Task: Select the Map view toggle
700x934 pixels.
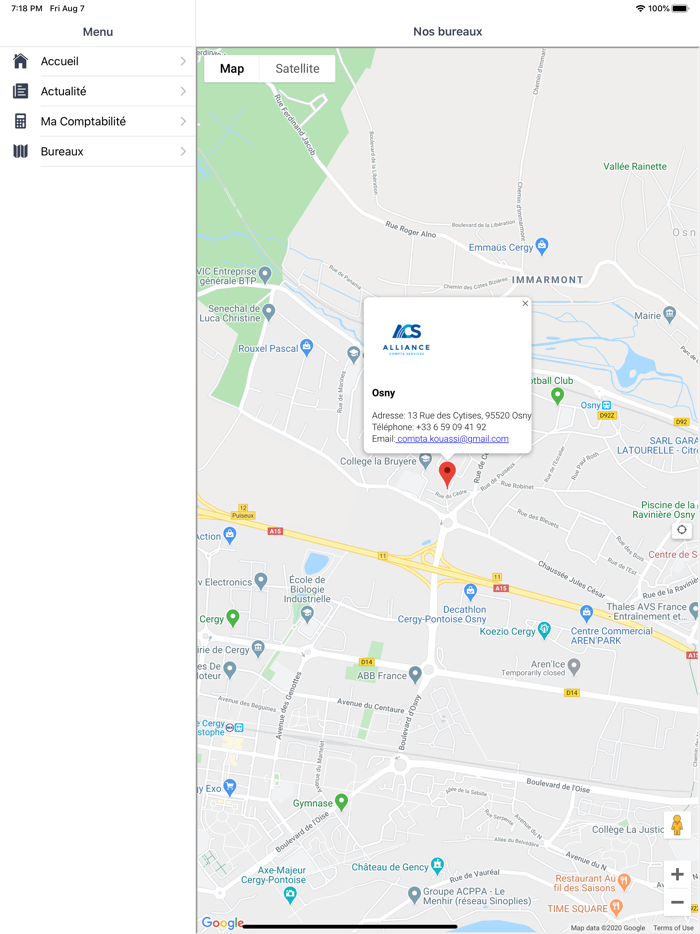Action: click(x=232, y=69)
